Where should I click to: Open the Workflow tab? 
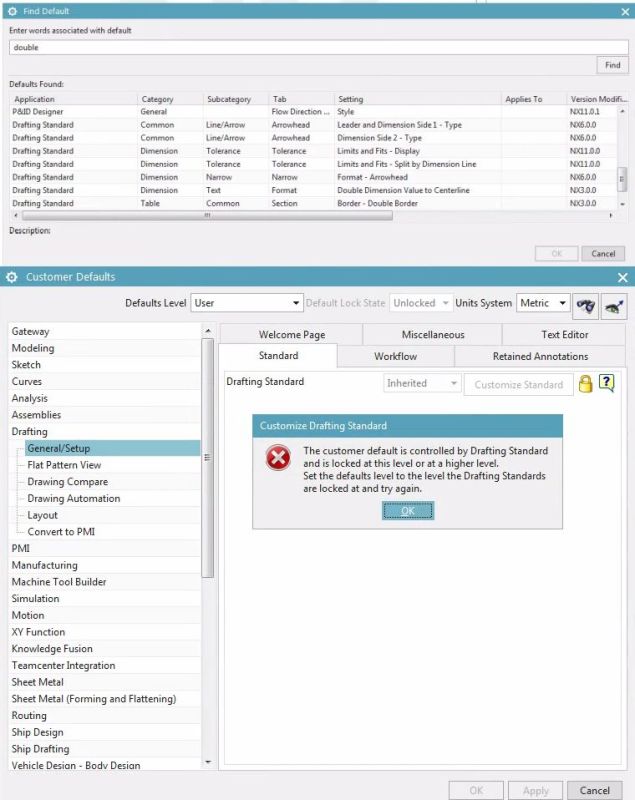coord(395,356)
